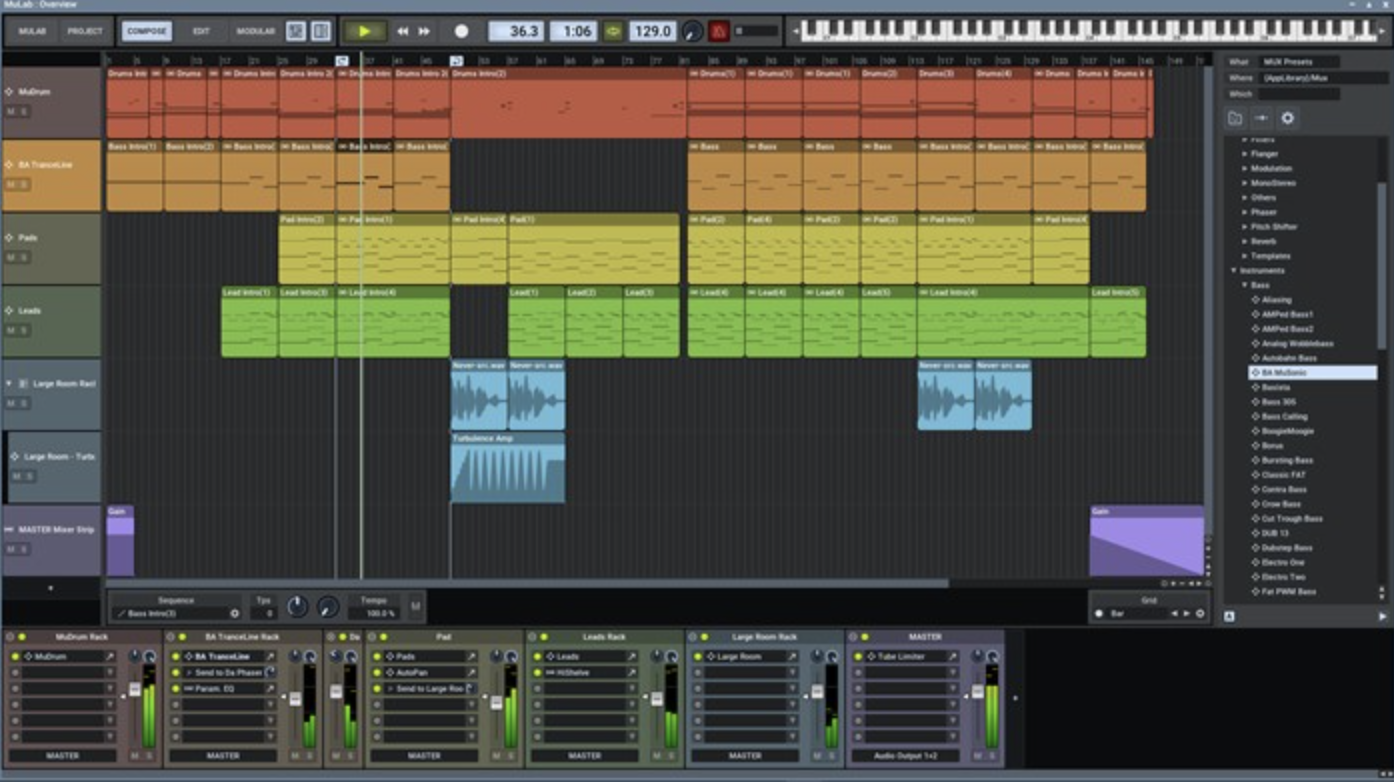Screen dimensions: 1394x782
Task: Select the Classic FAT preset
Action: coord(1284,475)
